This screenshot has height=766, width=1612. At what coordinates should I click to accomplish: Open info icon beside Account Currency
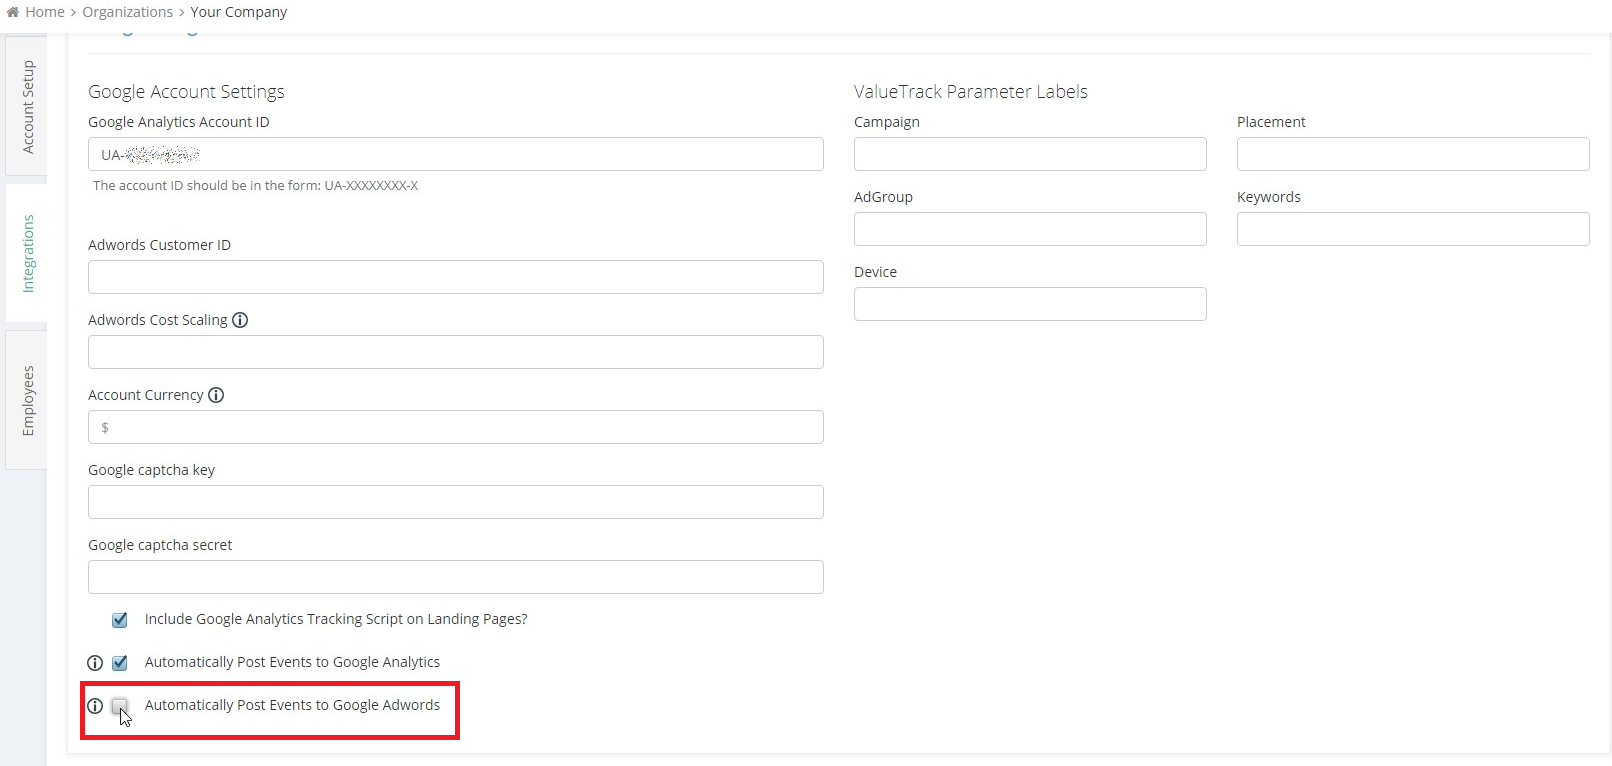216,395
